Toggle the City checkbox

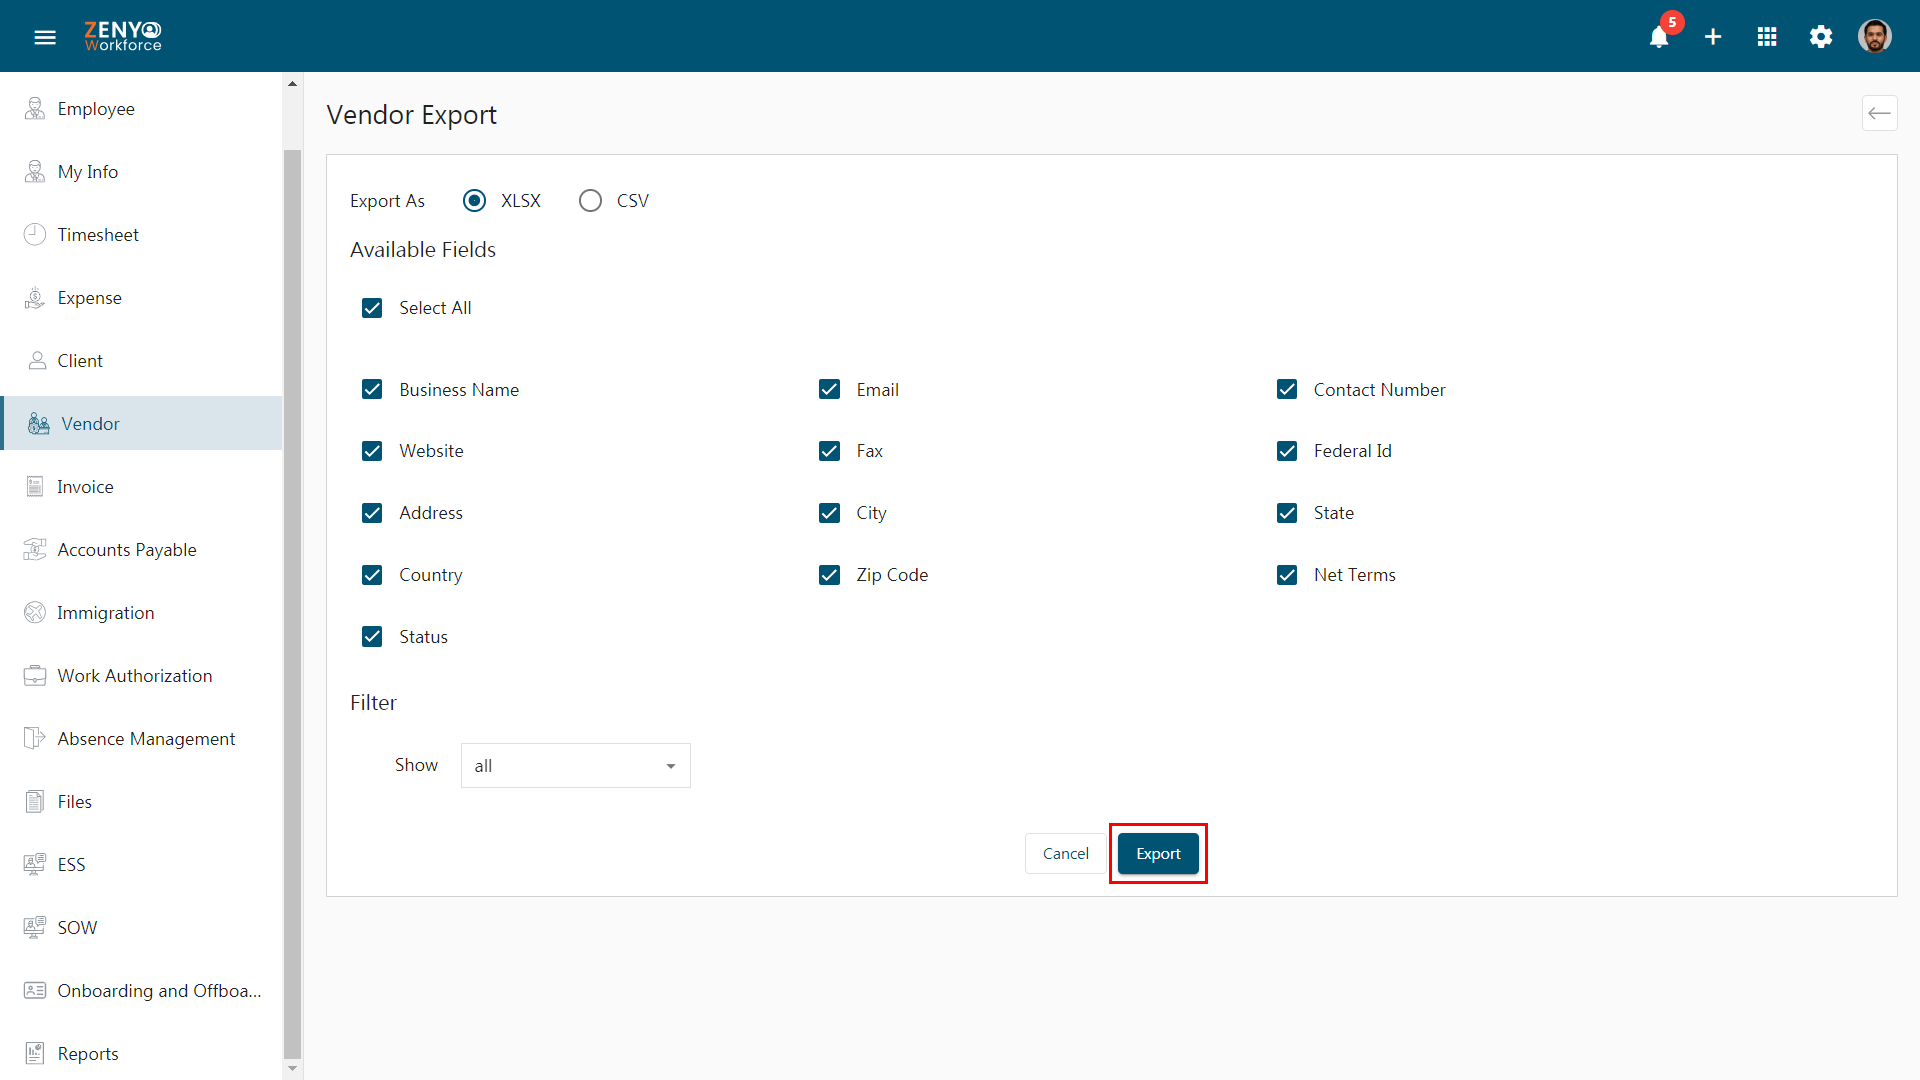tap(829, 513)
